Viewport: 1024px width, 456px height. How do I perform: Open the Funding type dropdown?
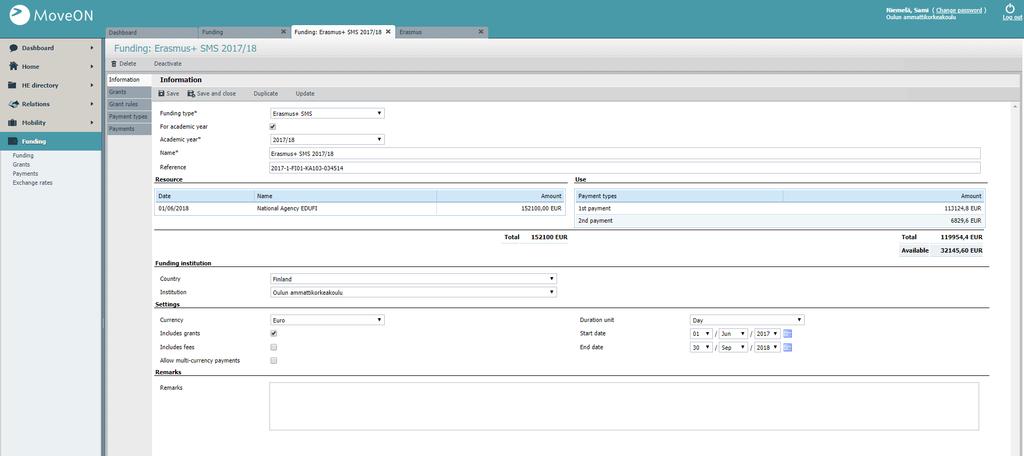pos(327,113)
